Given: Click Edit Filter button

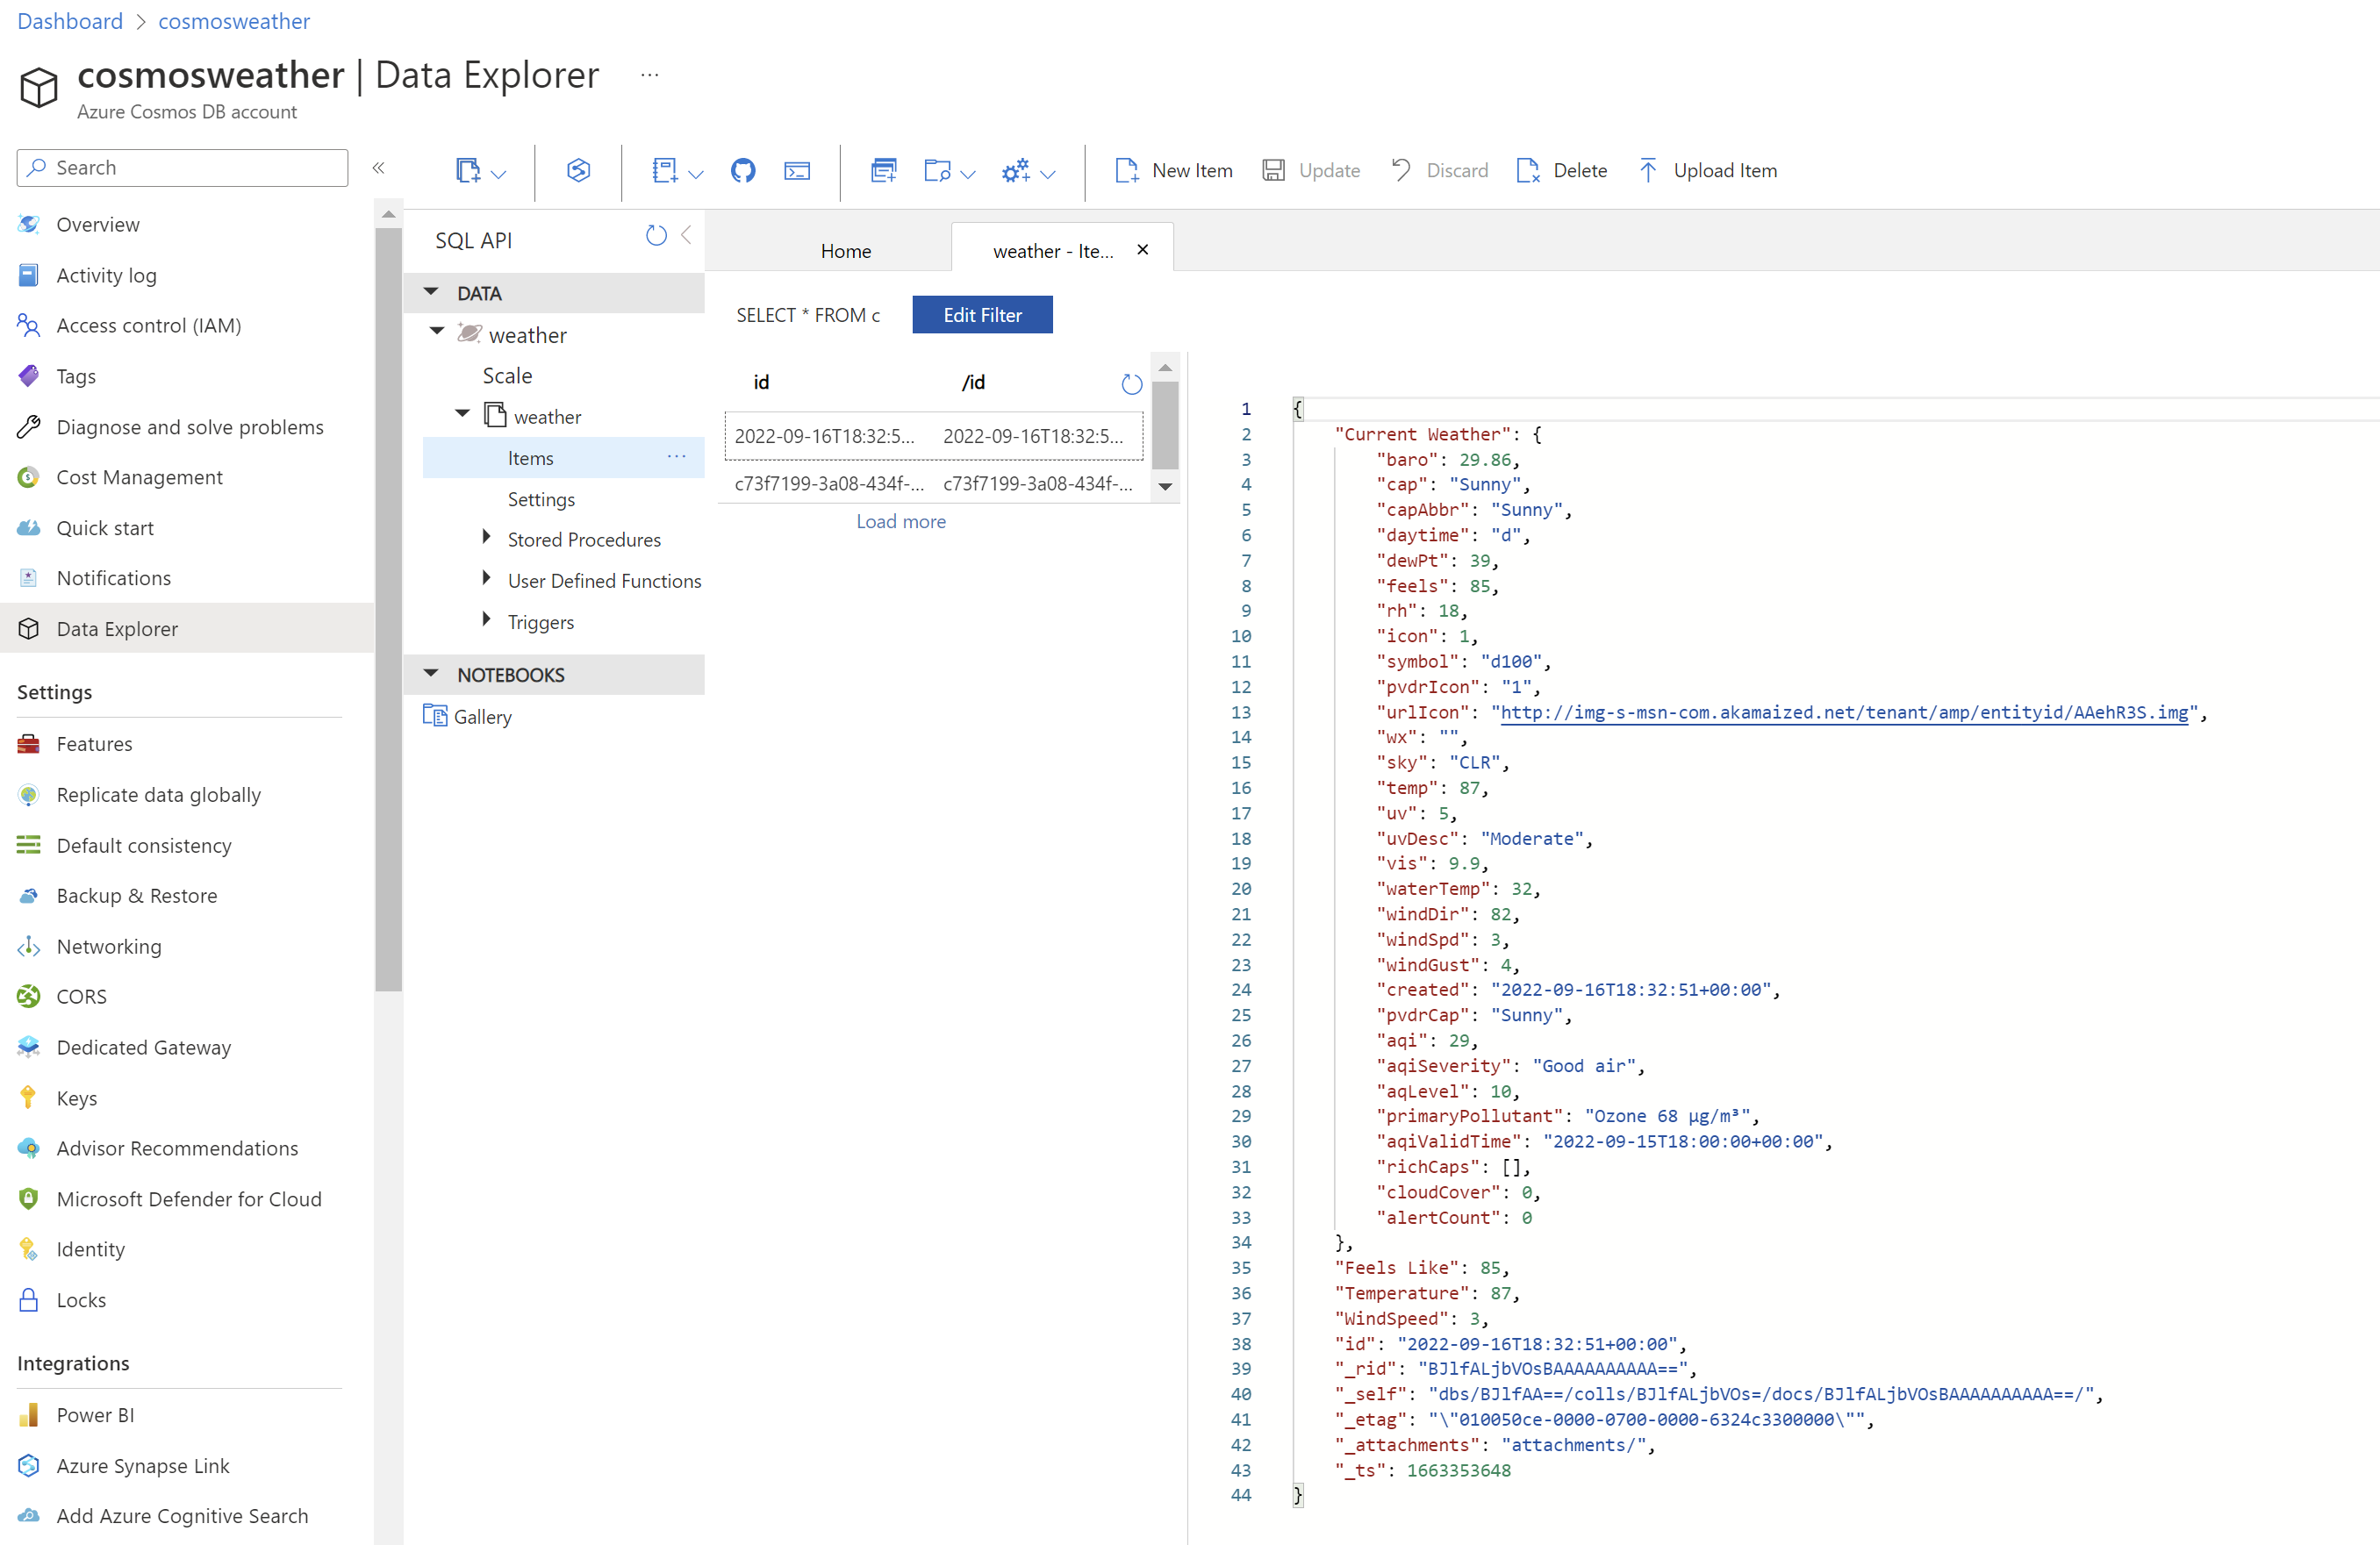Looking at the screenshot, I should (982, 315).
